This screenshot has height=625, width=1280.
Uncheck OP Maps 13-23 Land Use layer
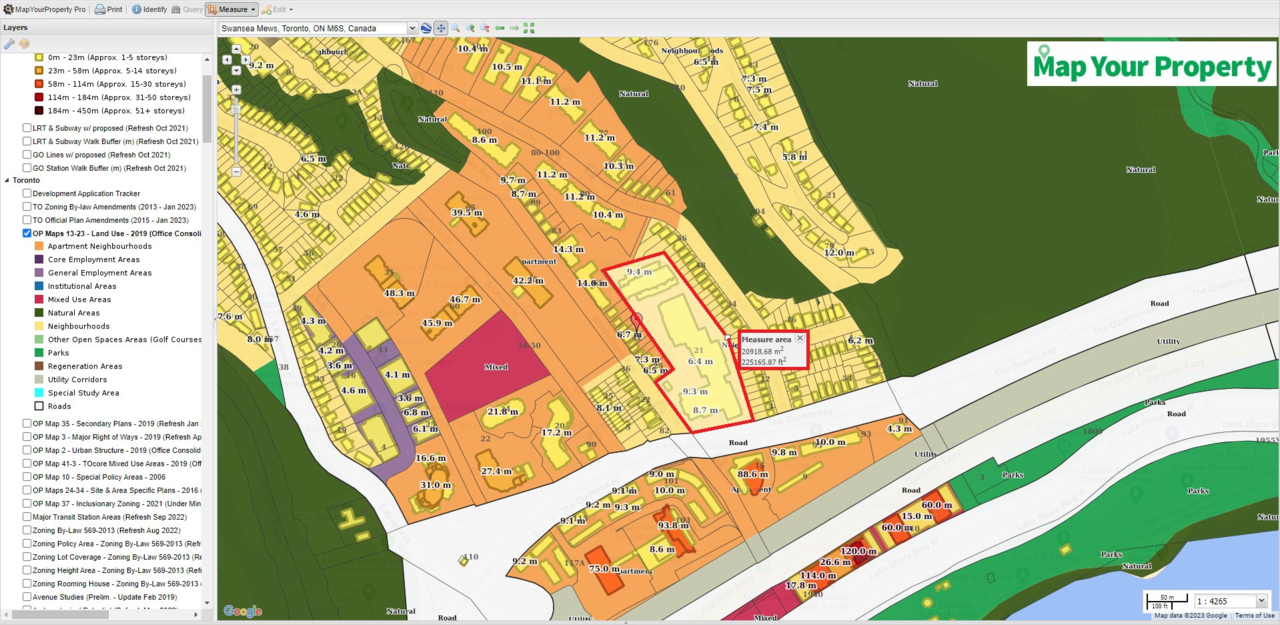pyautogui.click(x=27, y=233)
